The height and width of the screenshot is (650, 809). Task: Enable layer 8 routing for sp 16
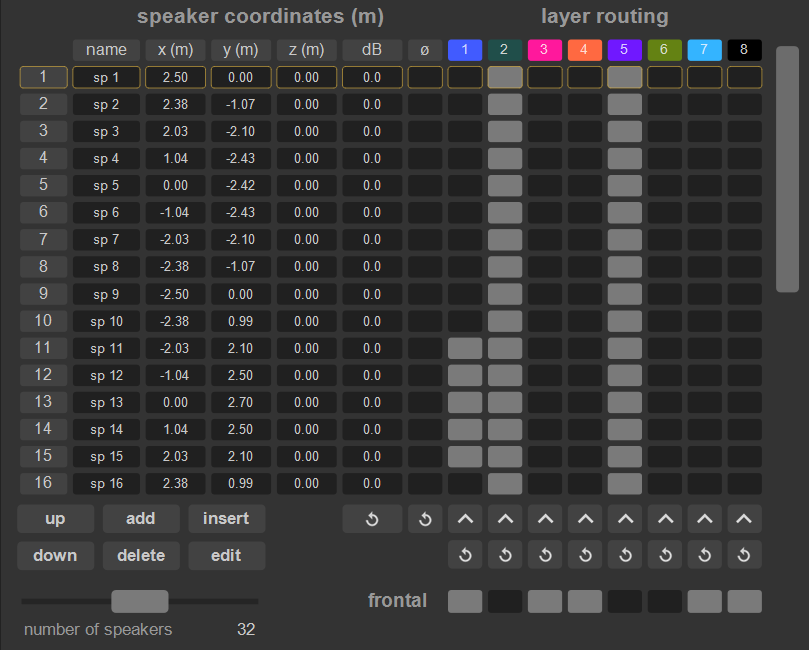745,483
